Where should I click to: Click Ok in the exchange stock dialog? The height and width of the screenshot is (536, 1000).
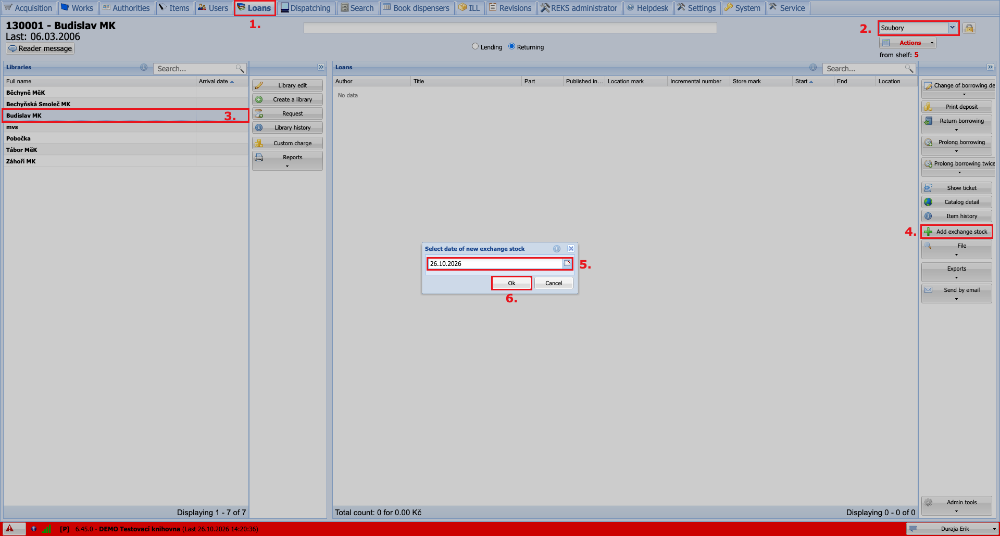(511, 283)
